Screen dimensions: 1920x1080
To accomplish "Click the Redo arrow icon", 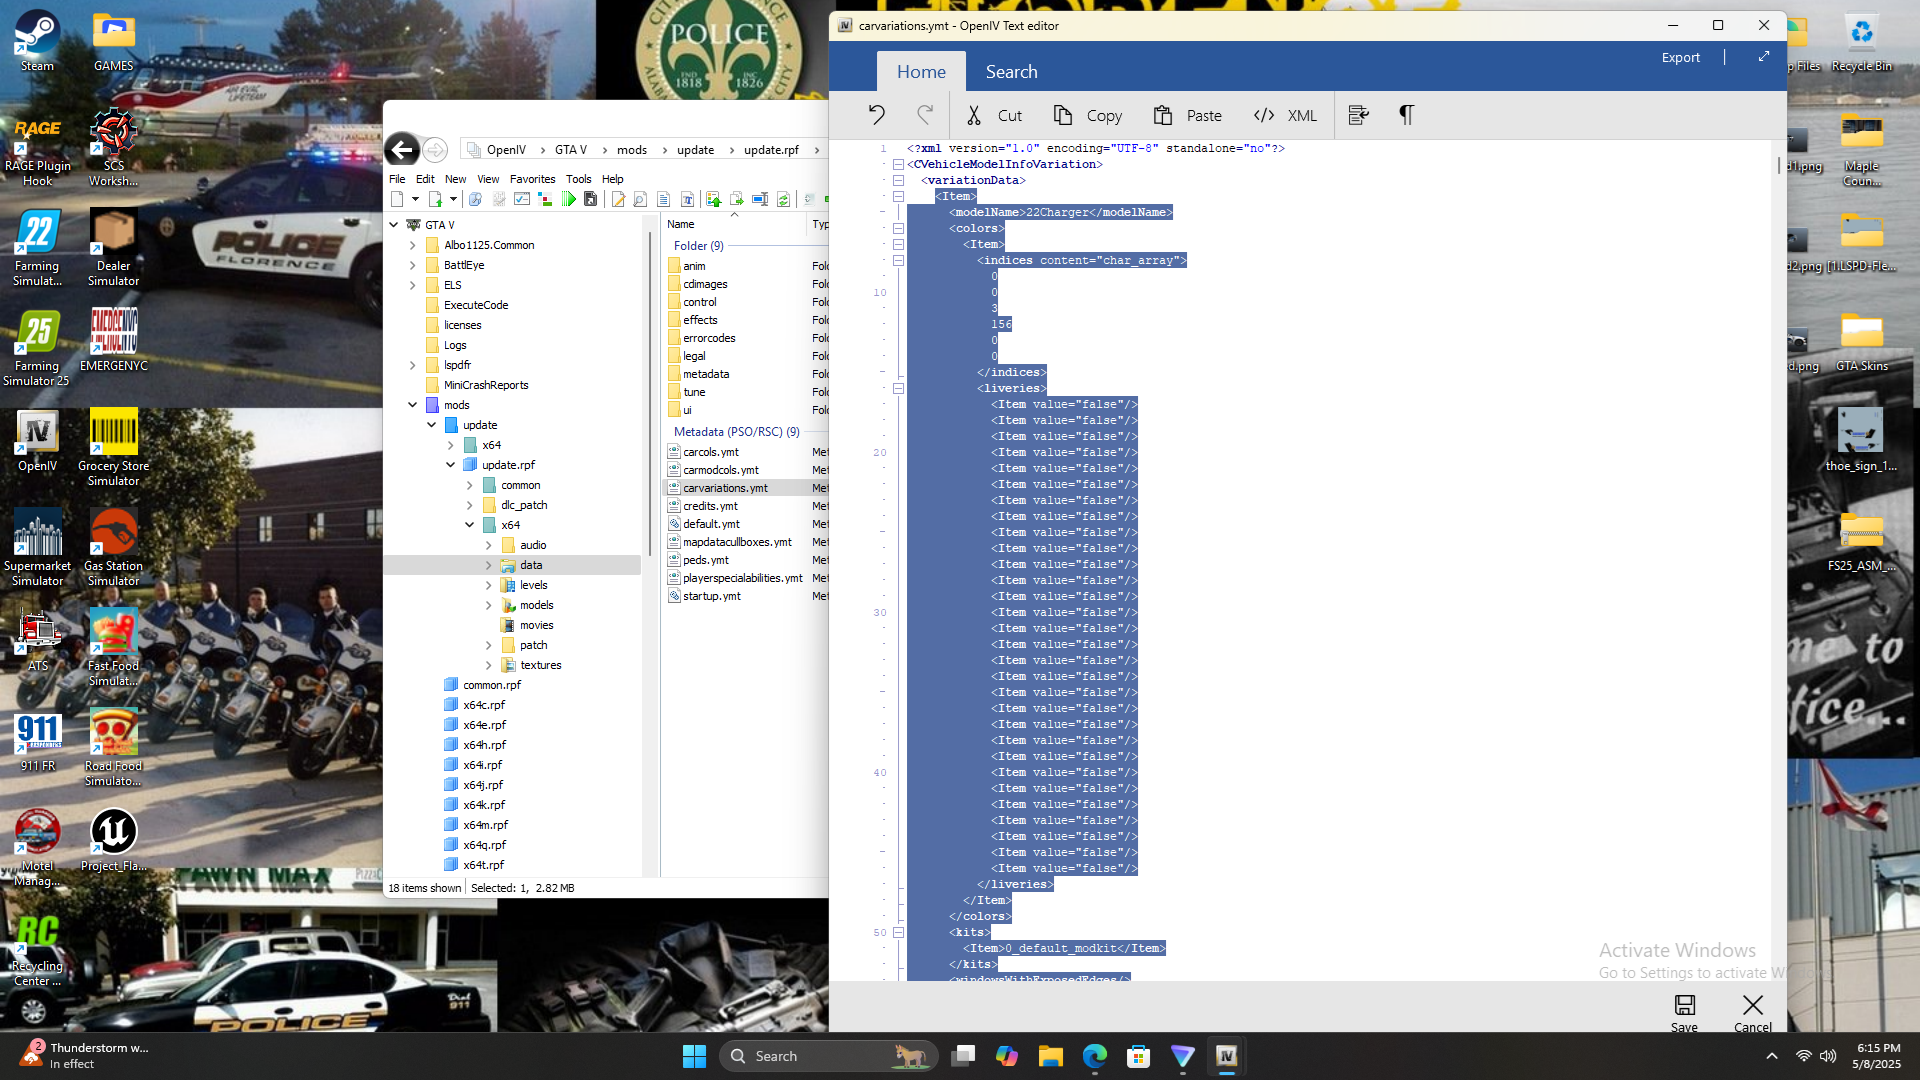I will (x=925, y=115).
